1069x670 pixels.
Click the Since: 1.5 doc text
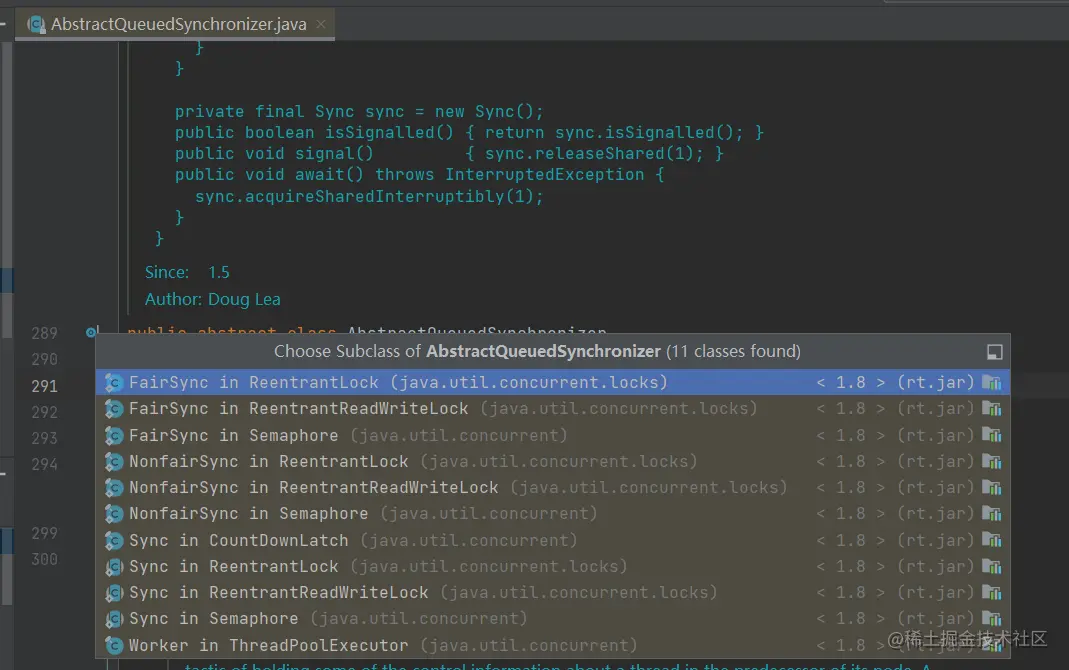[187, 272]
